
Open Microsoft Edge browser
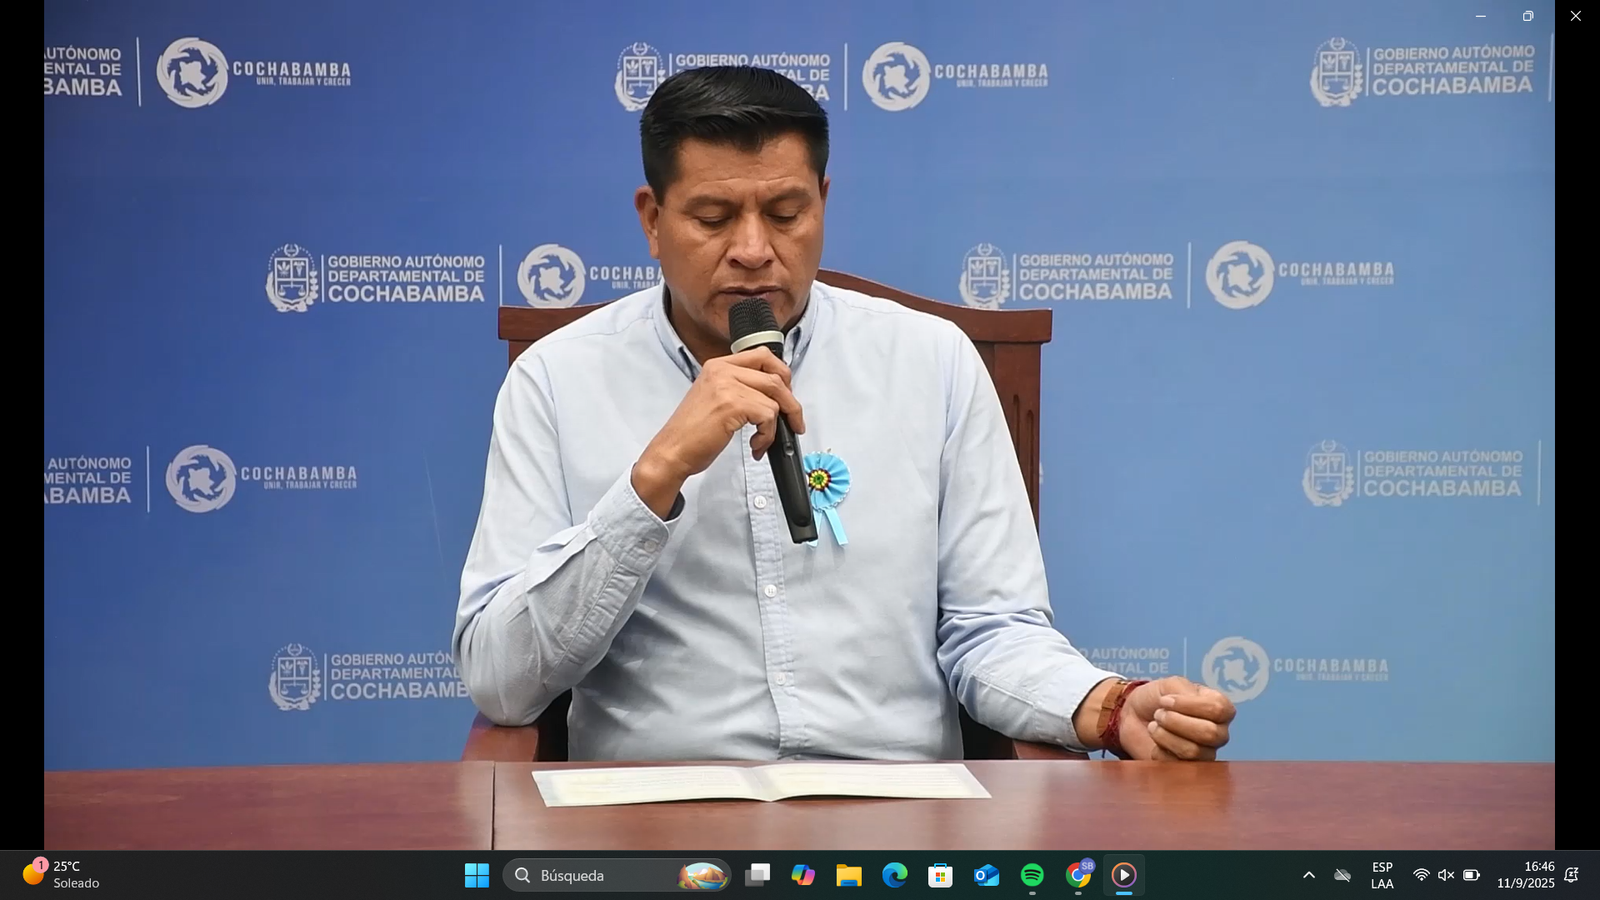coord(895,875)
